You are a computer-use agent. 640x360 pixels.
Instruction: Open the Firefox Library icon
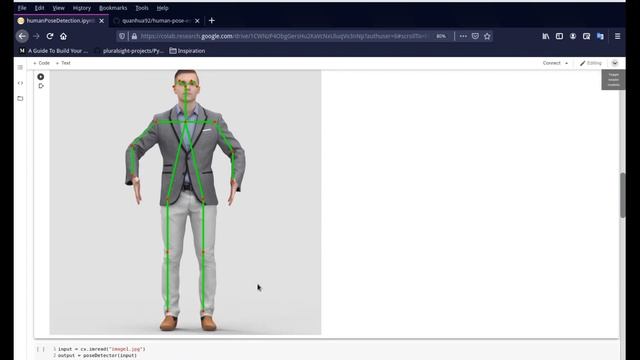pyautogui.click(x=546, y=36)
